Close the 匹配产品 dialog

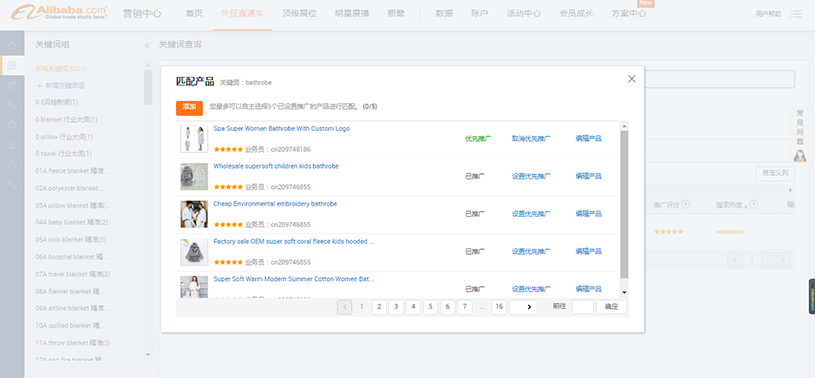point(632,79)
